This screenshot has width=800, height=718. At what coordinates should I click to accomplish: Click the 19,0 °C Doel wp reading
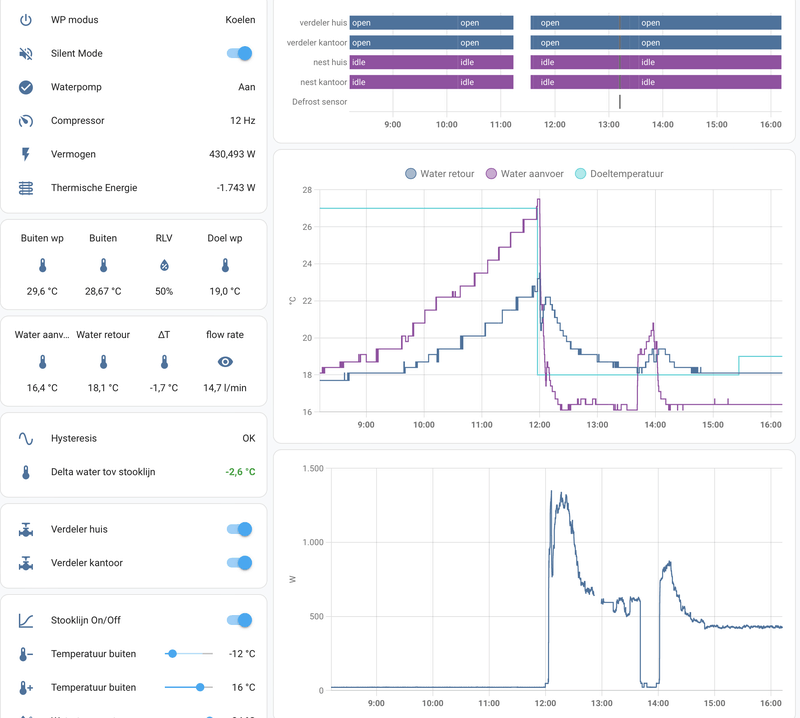tap(225, 291)
